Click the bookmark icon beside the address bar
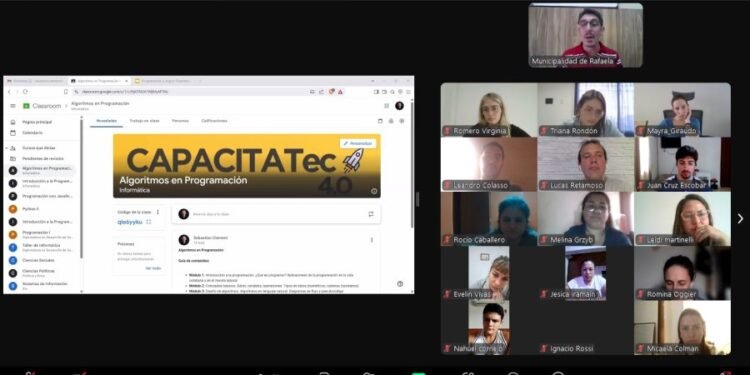The height and width of the screenshot is (375, 750). tap(66, 91)
